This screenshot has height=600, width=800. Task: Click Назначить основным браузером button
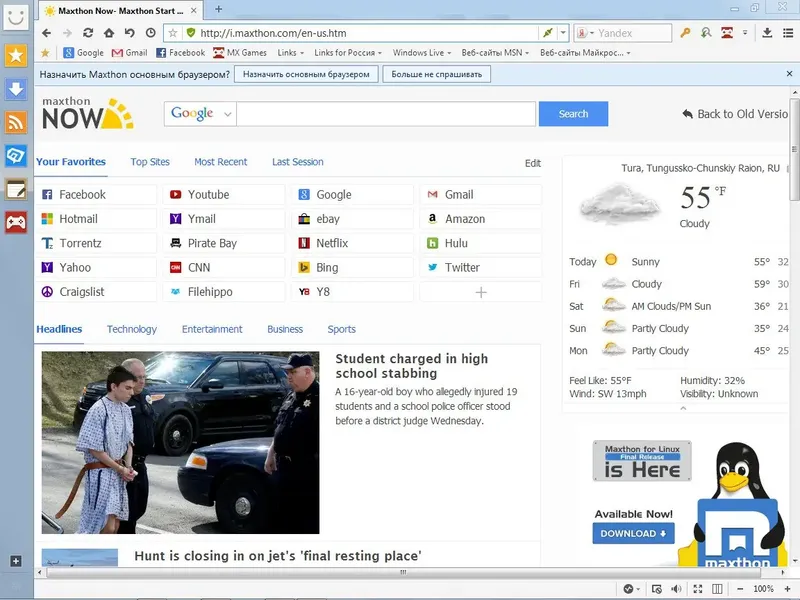tap(306, 74)
